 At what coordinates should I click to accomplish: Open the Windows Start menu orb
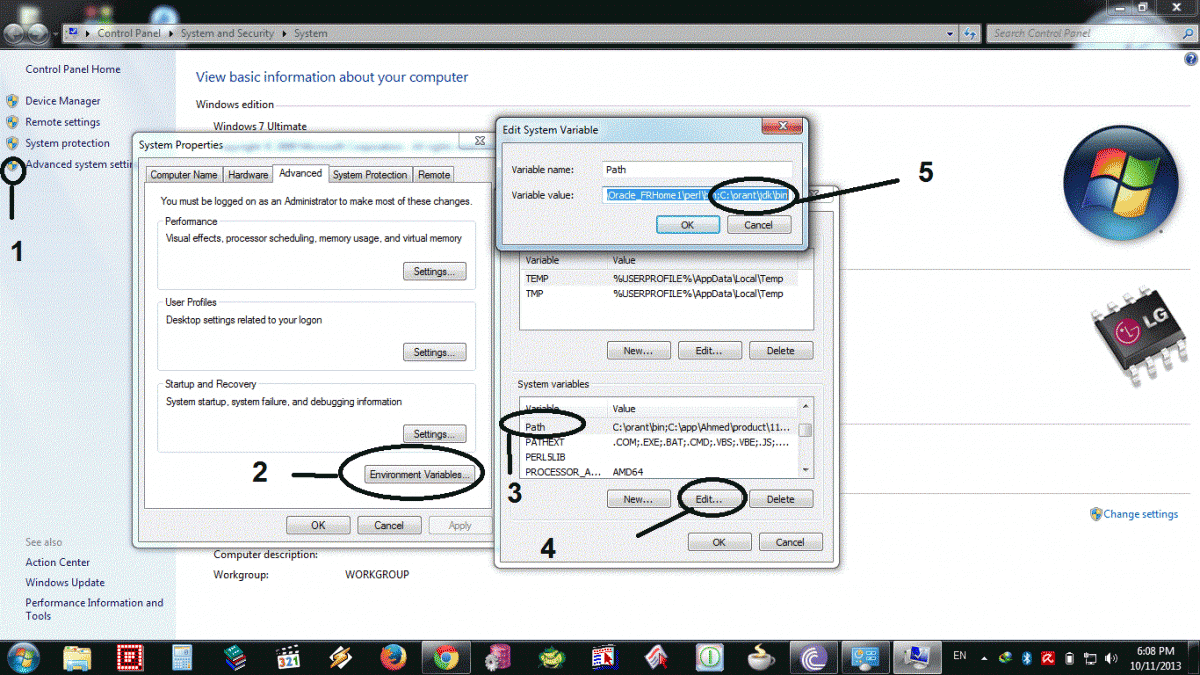coord(22,657)
